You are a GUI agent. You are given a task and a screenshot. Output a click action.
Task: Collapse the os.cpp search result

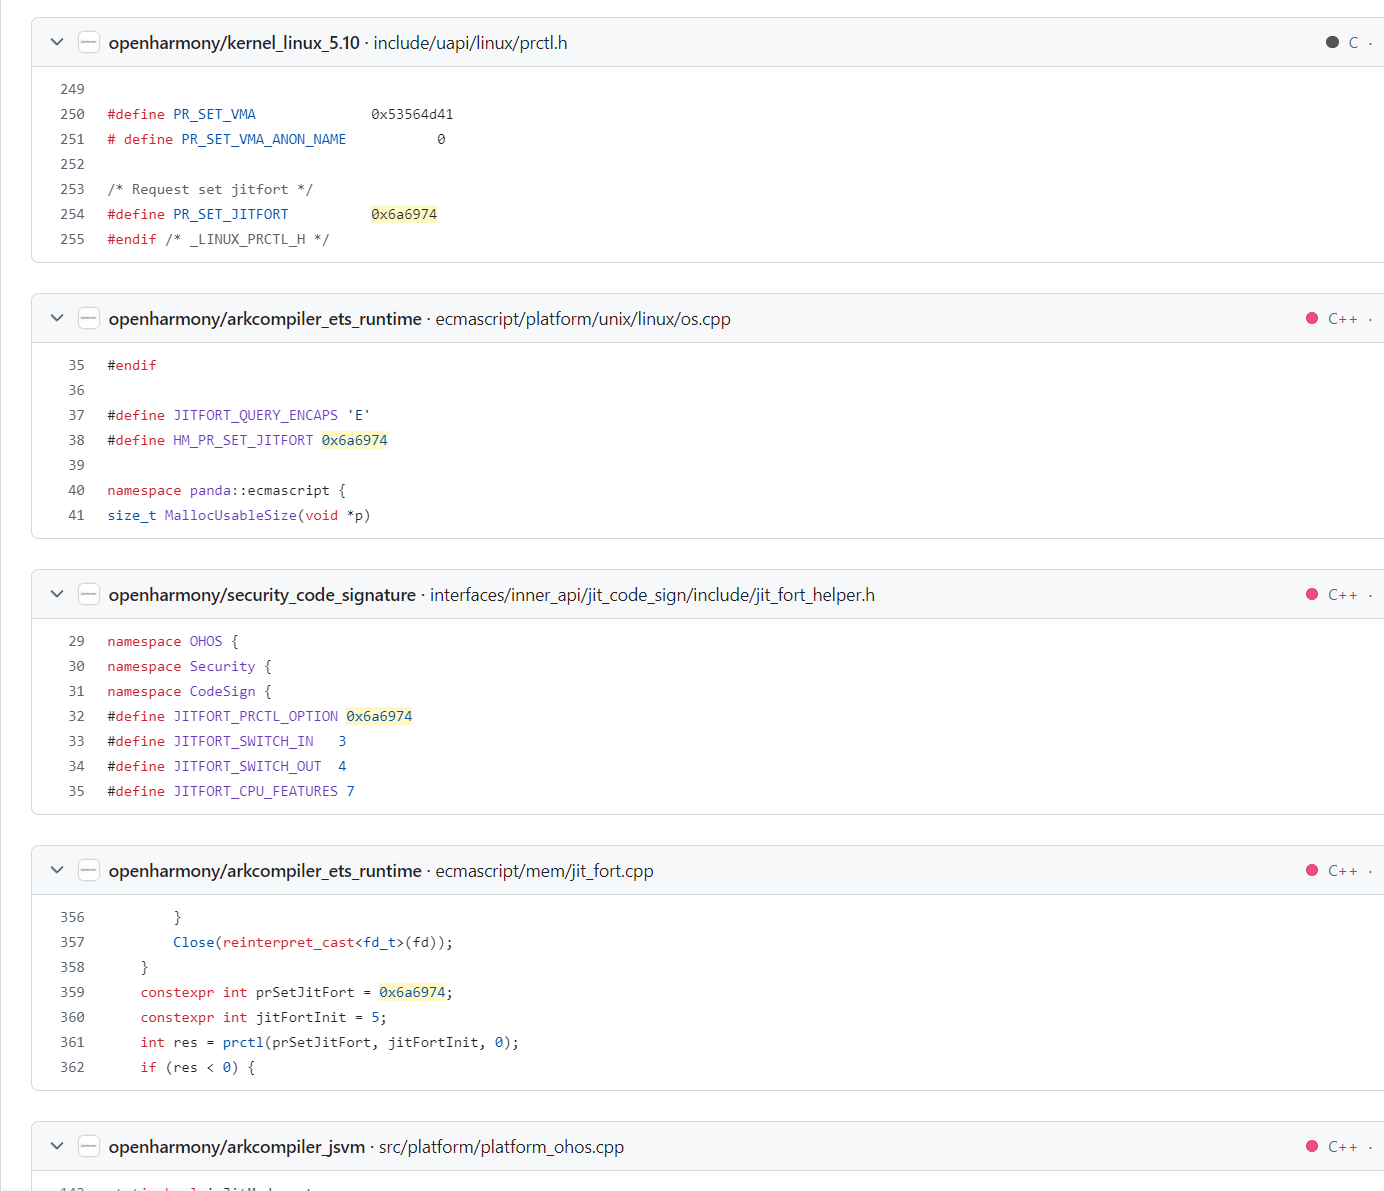57,318
